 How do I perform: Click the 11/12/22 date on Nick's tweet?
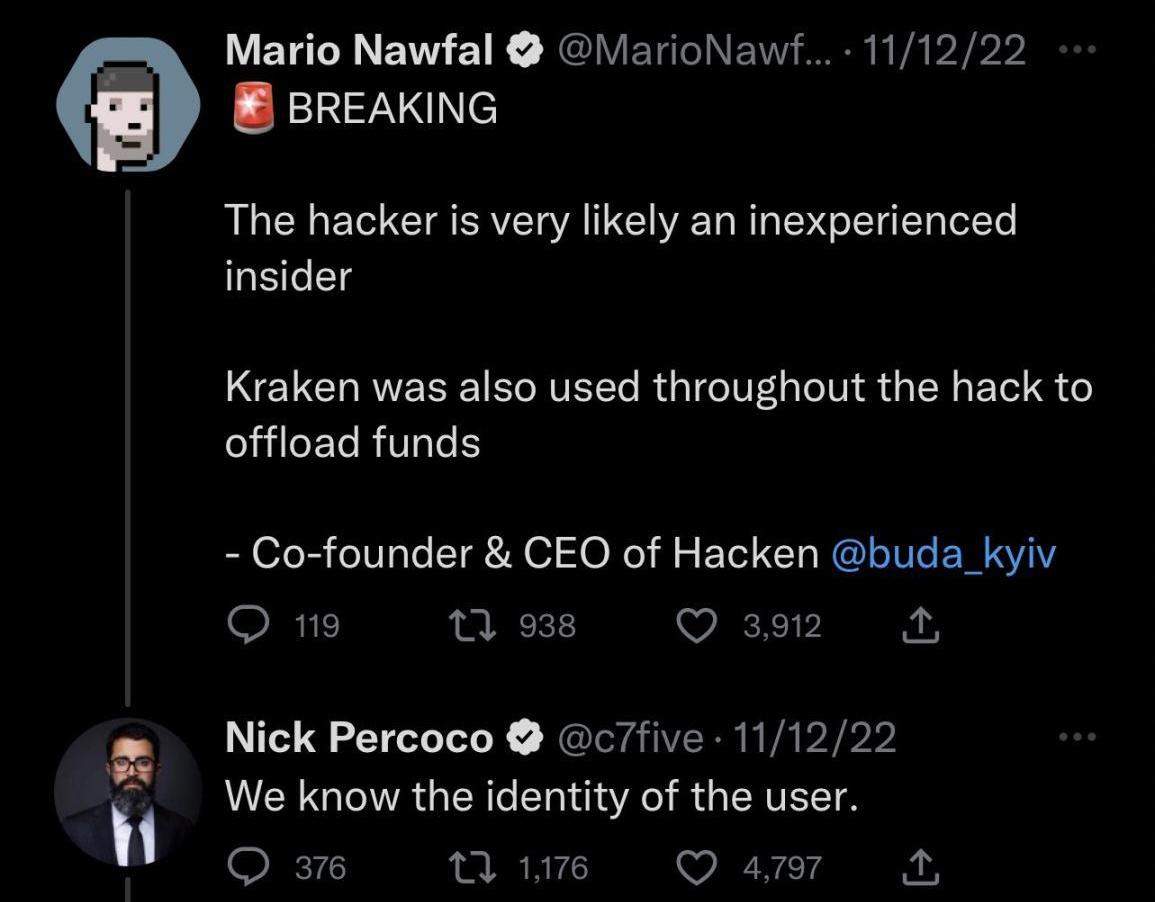click(816, 738)
